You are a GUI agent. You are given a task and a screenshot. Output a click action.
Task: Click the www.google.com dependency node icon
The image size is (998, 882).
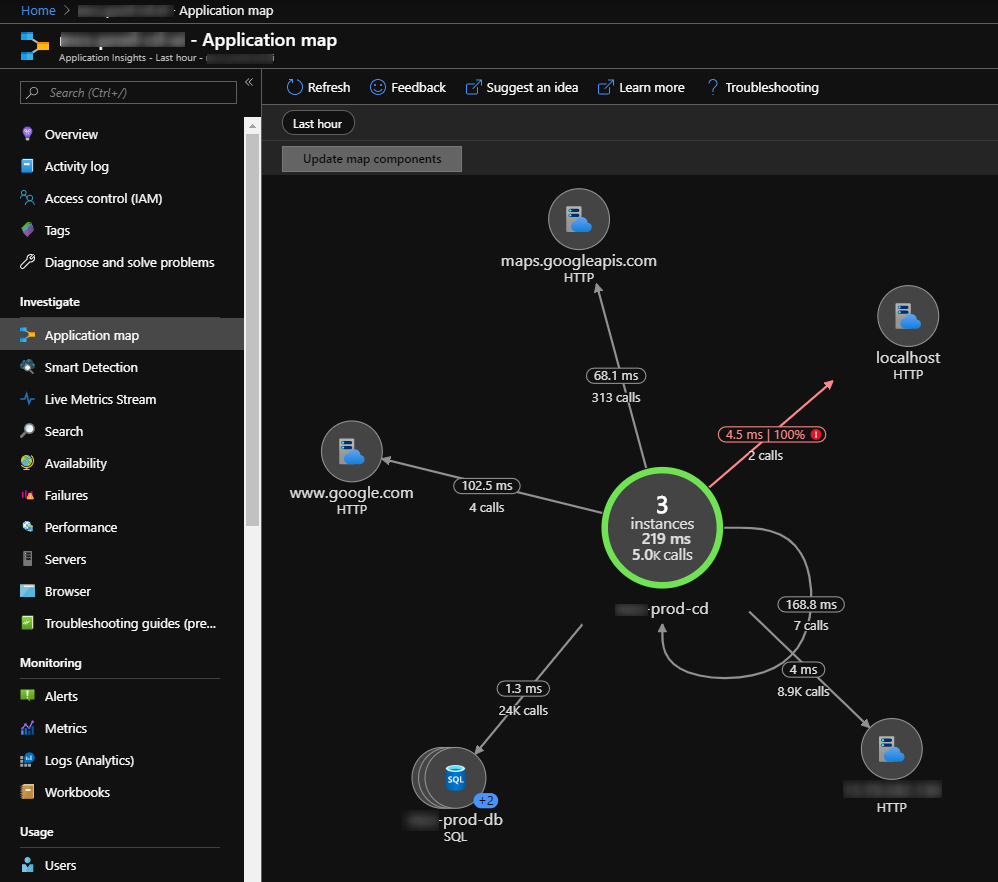click(351, 452)
